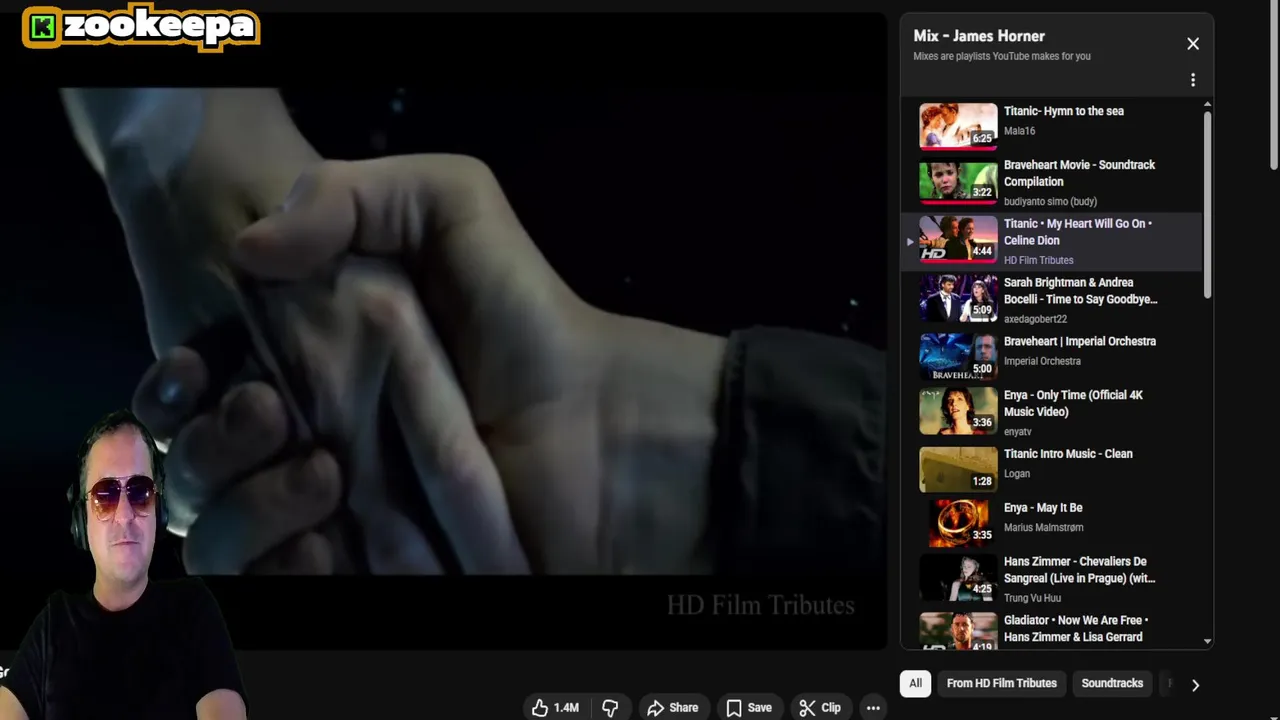Screen dimensions: 1280x720
Task: Open the playlist three-dot options menu
Action: [x=1193, y=80]
